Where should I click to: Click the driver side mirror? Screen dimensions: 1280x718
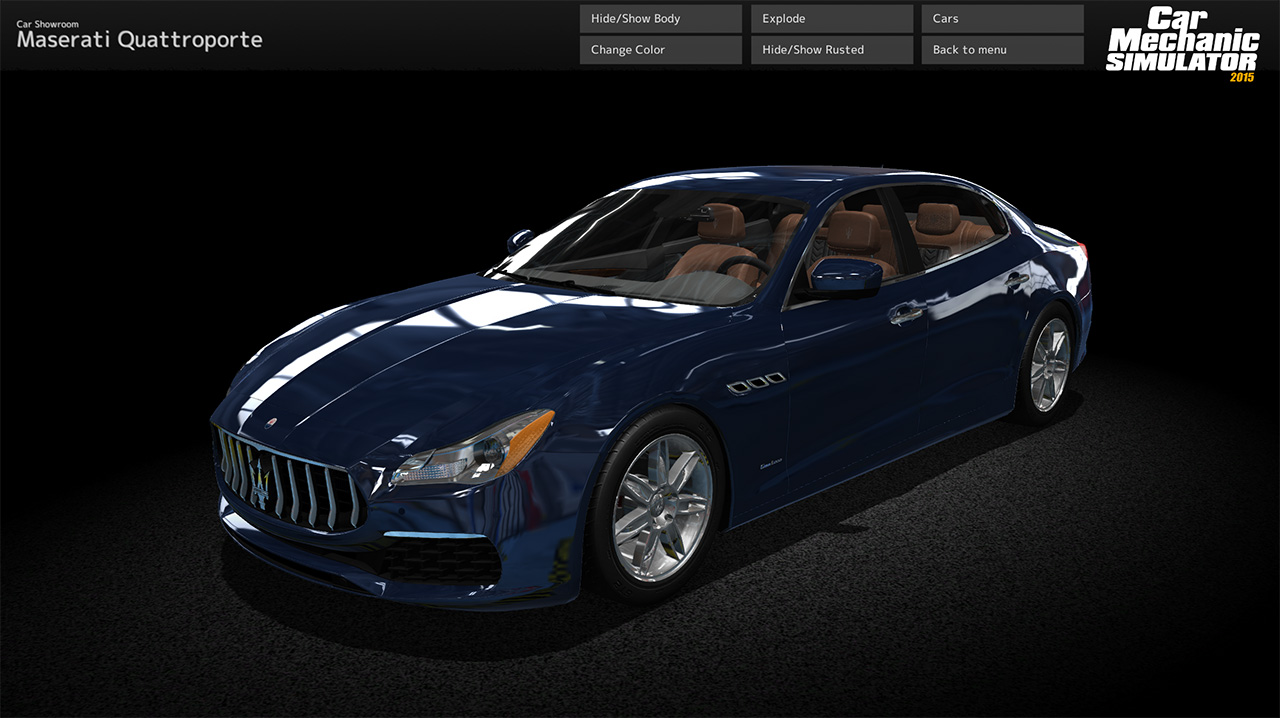coord(843,270)
